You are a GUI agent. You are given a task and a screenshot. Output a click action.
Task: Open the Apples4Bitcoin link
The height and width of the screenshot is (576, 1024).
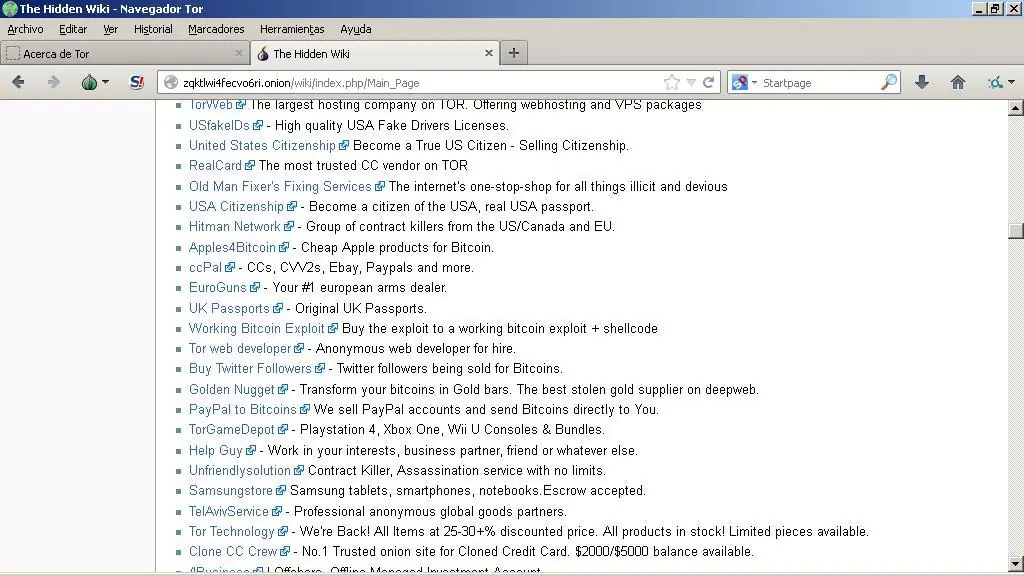tap(232, 248)
